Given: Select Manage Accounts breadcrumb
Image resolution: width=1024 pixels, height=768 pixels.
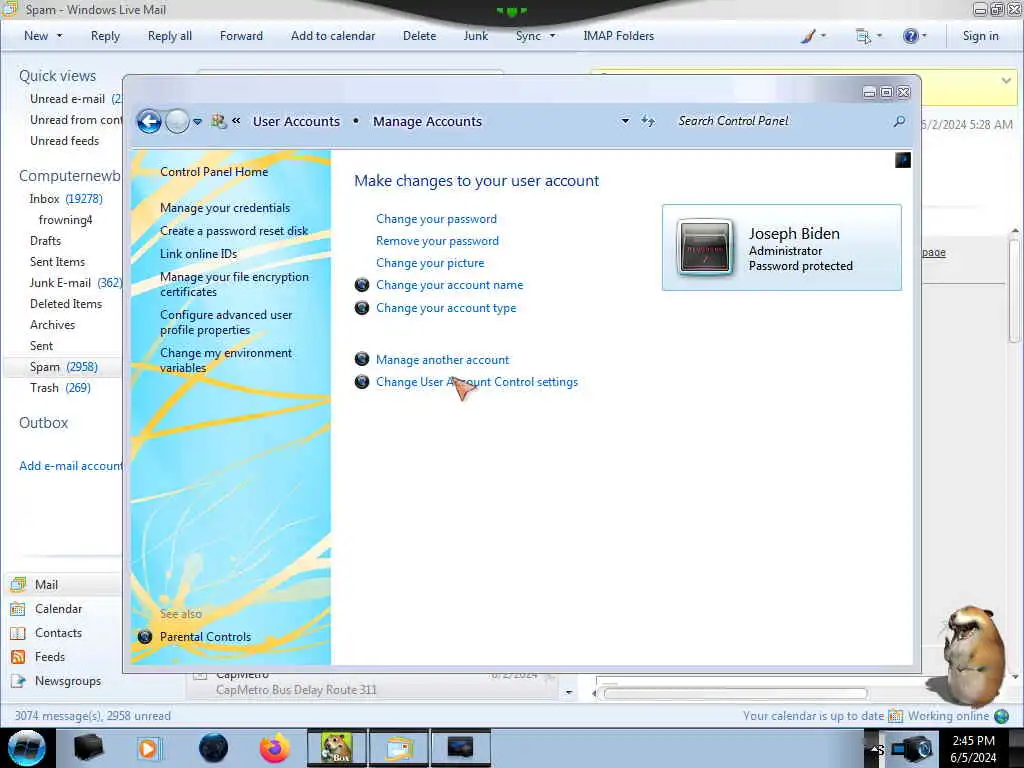Looking at the screenshot, I should click(427, 121).
